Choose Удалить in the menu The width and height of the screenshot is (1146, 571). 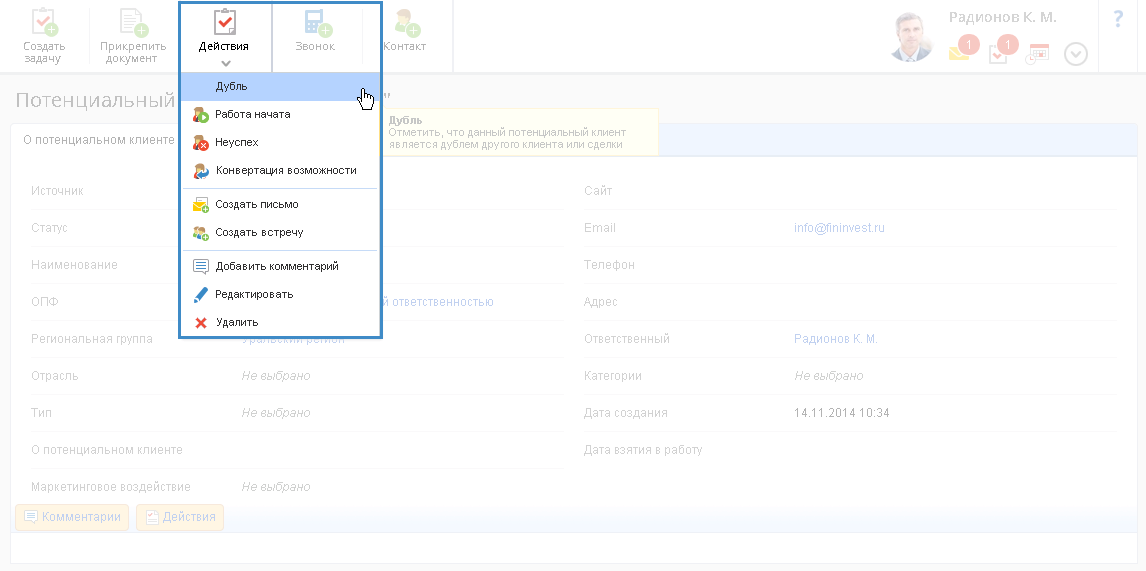[280, 322]
